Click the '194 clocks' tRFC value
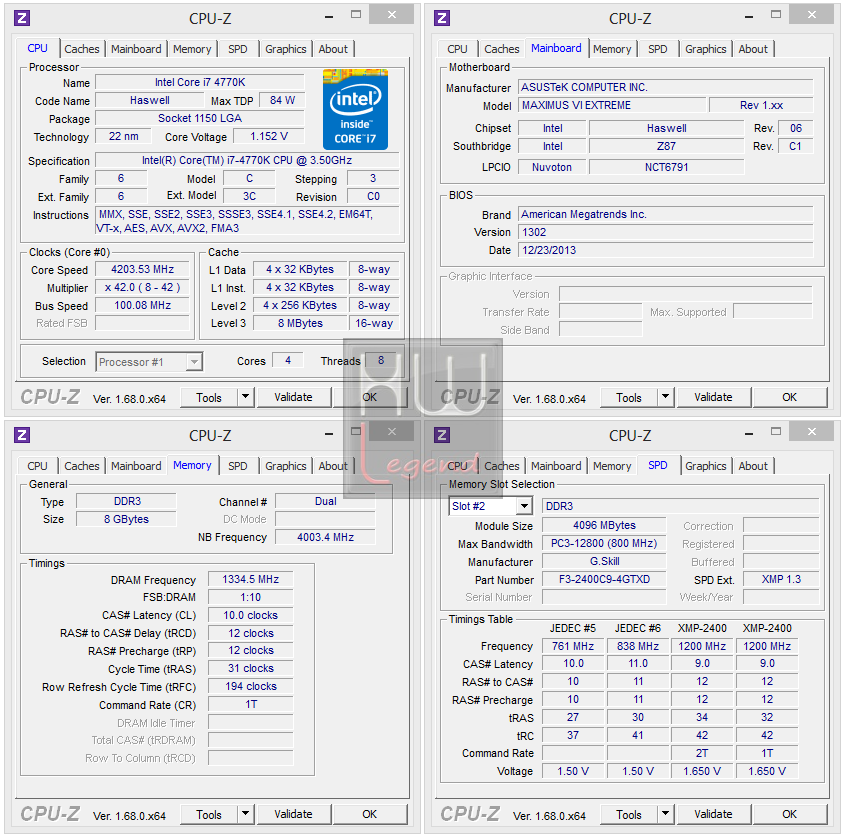The width and height of the screenshot is (846, 838). click(x=250, y=686)
